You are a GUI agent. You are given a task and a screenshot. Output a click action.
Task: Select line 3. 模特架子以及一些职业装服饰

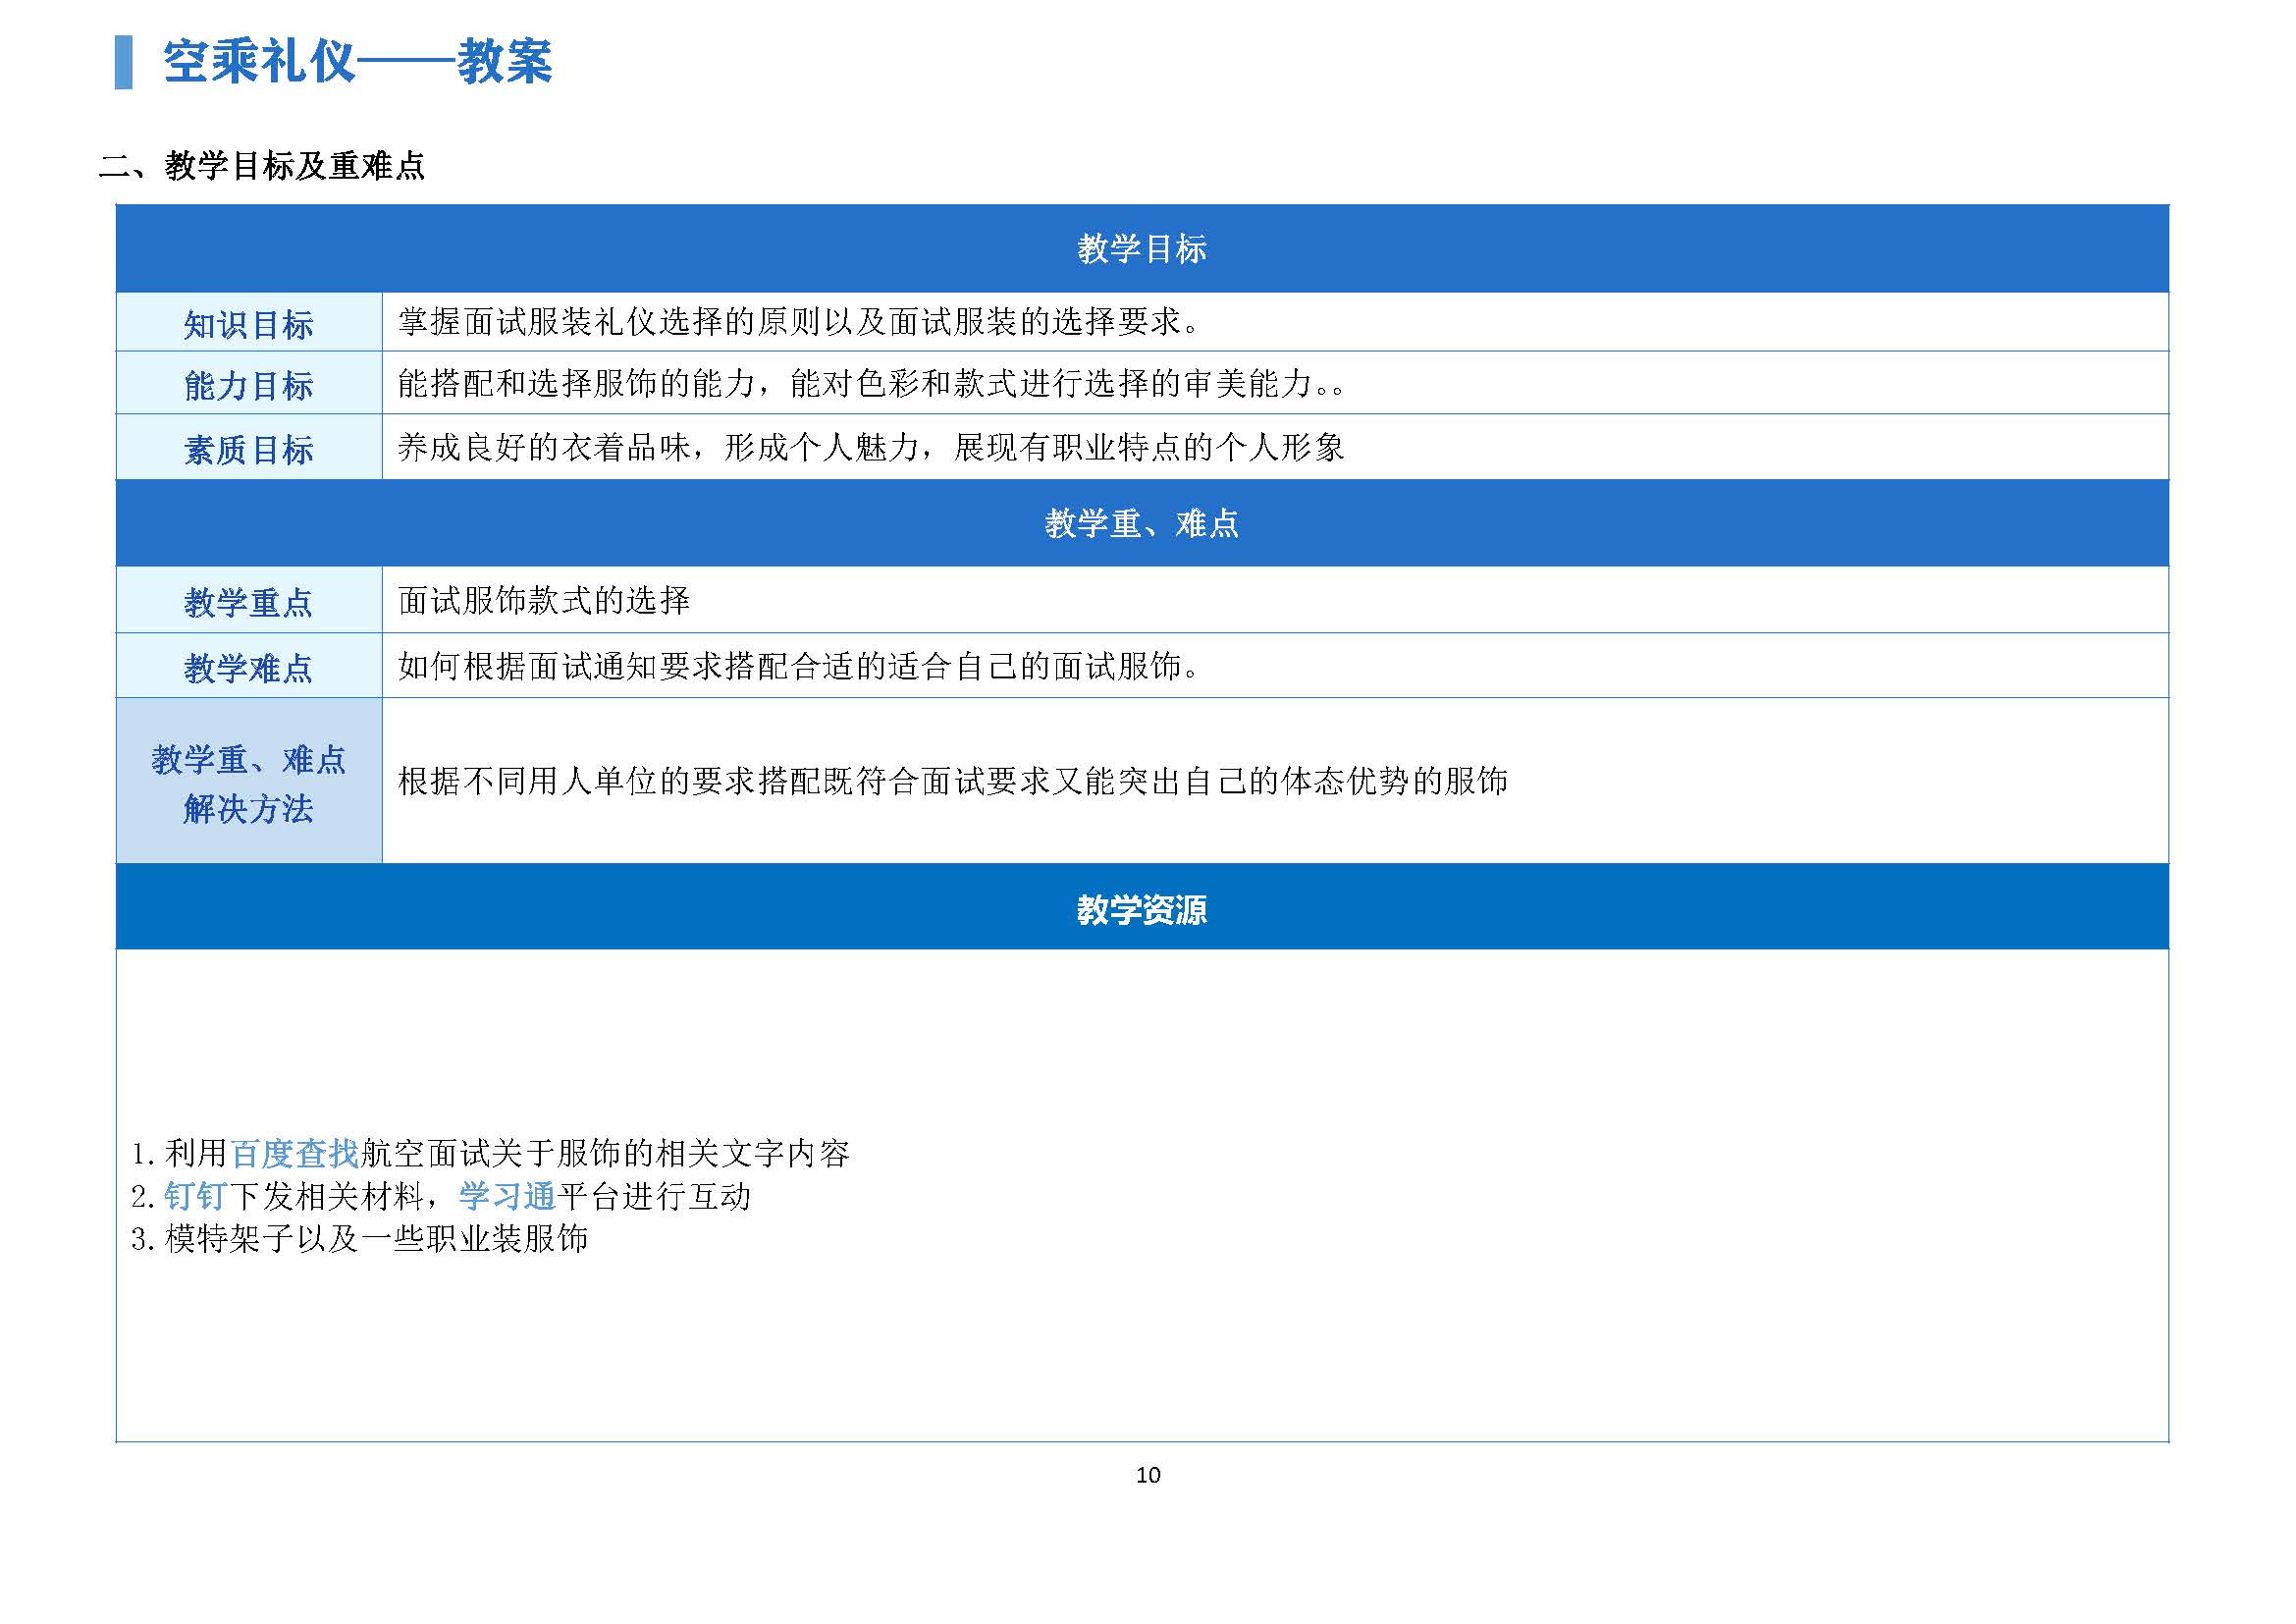(x=360, y=1239)
